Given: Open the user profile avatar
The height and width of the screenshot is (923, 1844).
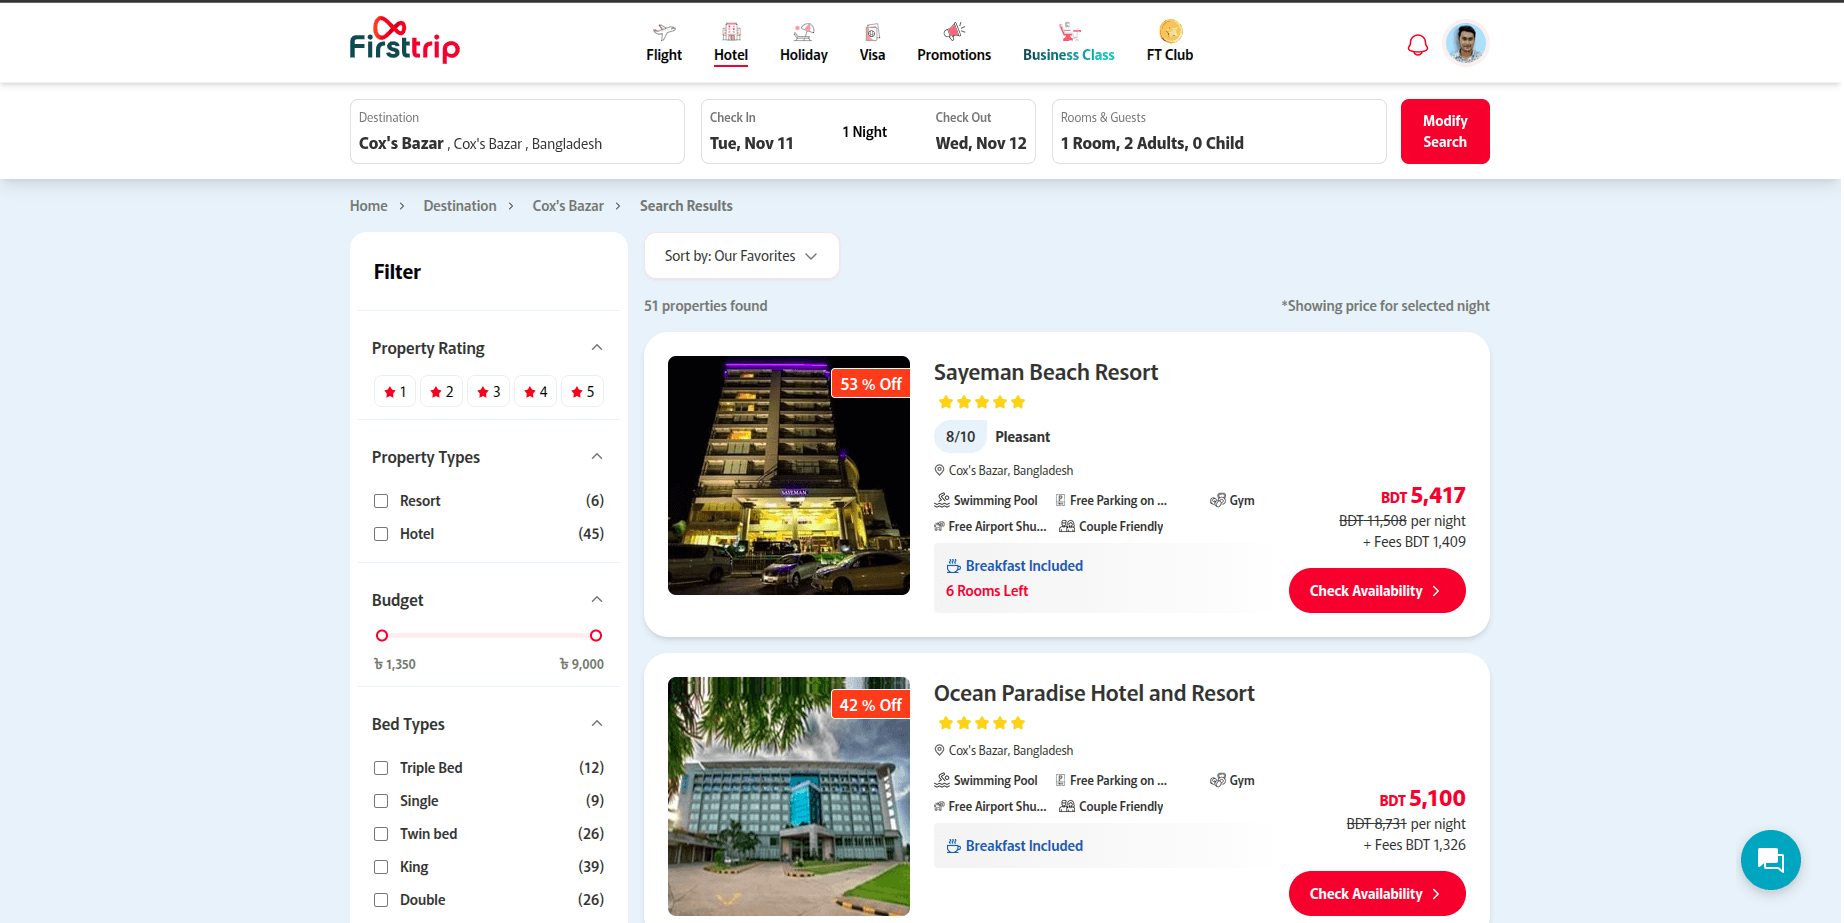Looking at the screenshot, I should click(x=1465, y=43).
